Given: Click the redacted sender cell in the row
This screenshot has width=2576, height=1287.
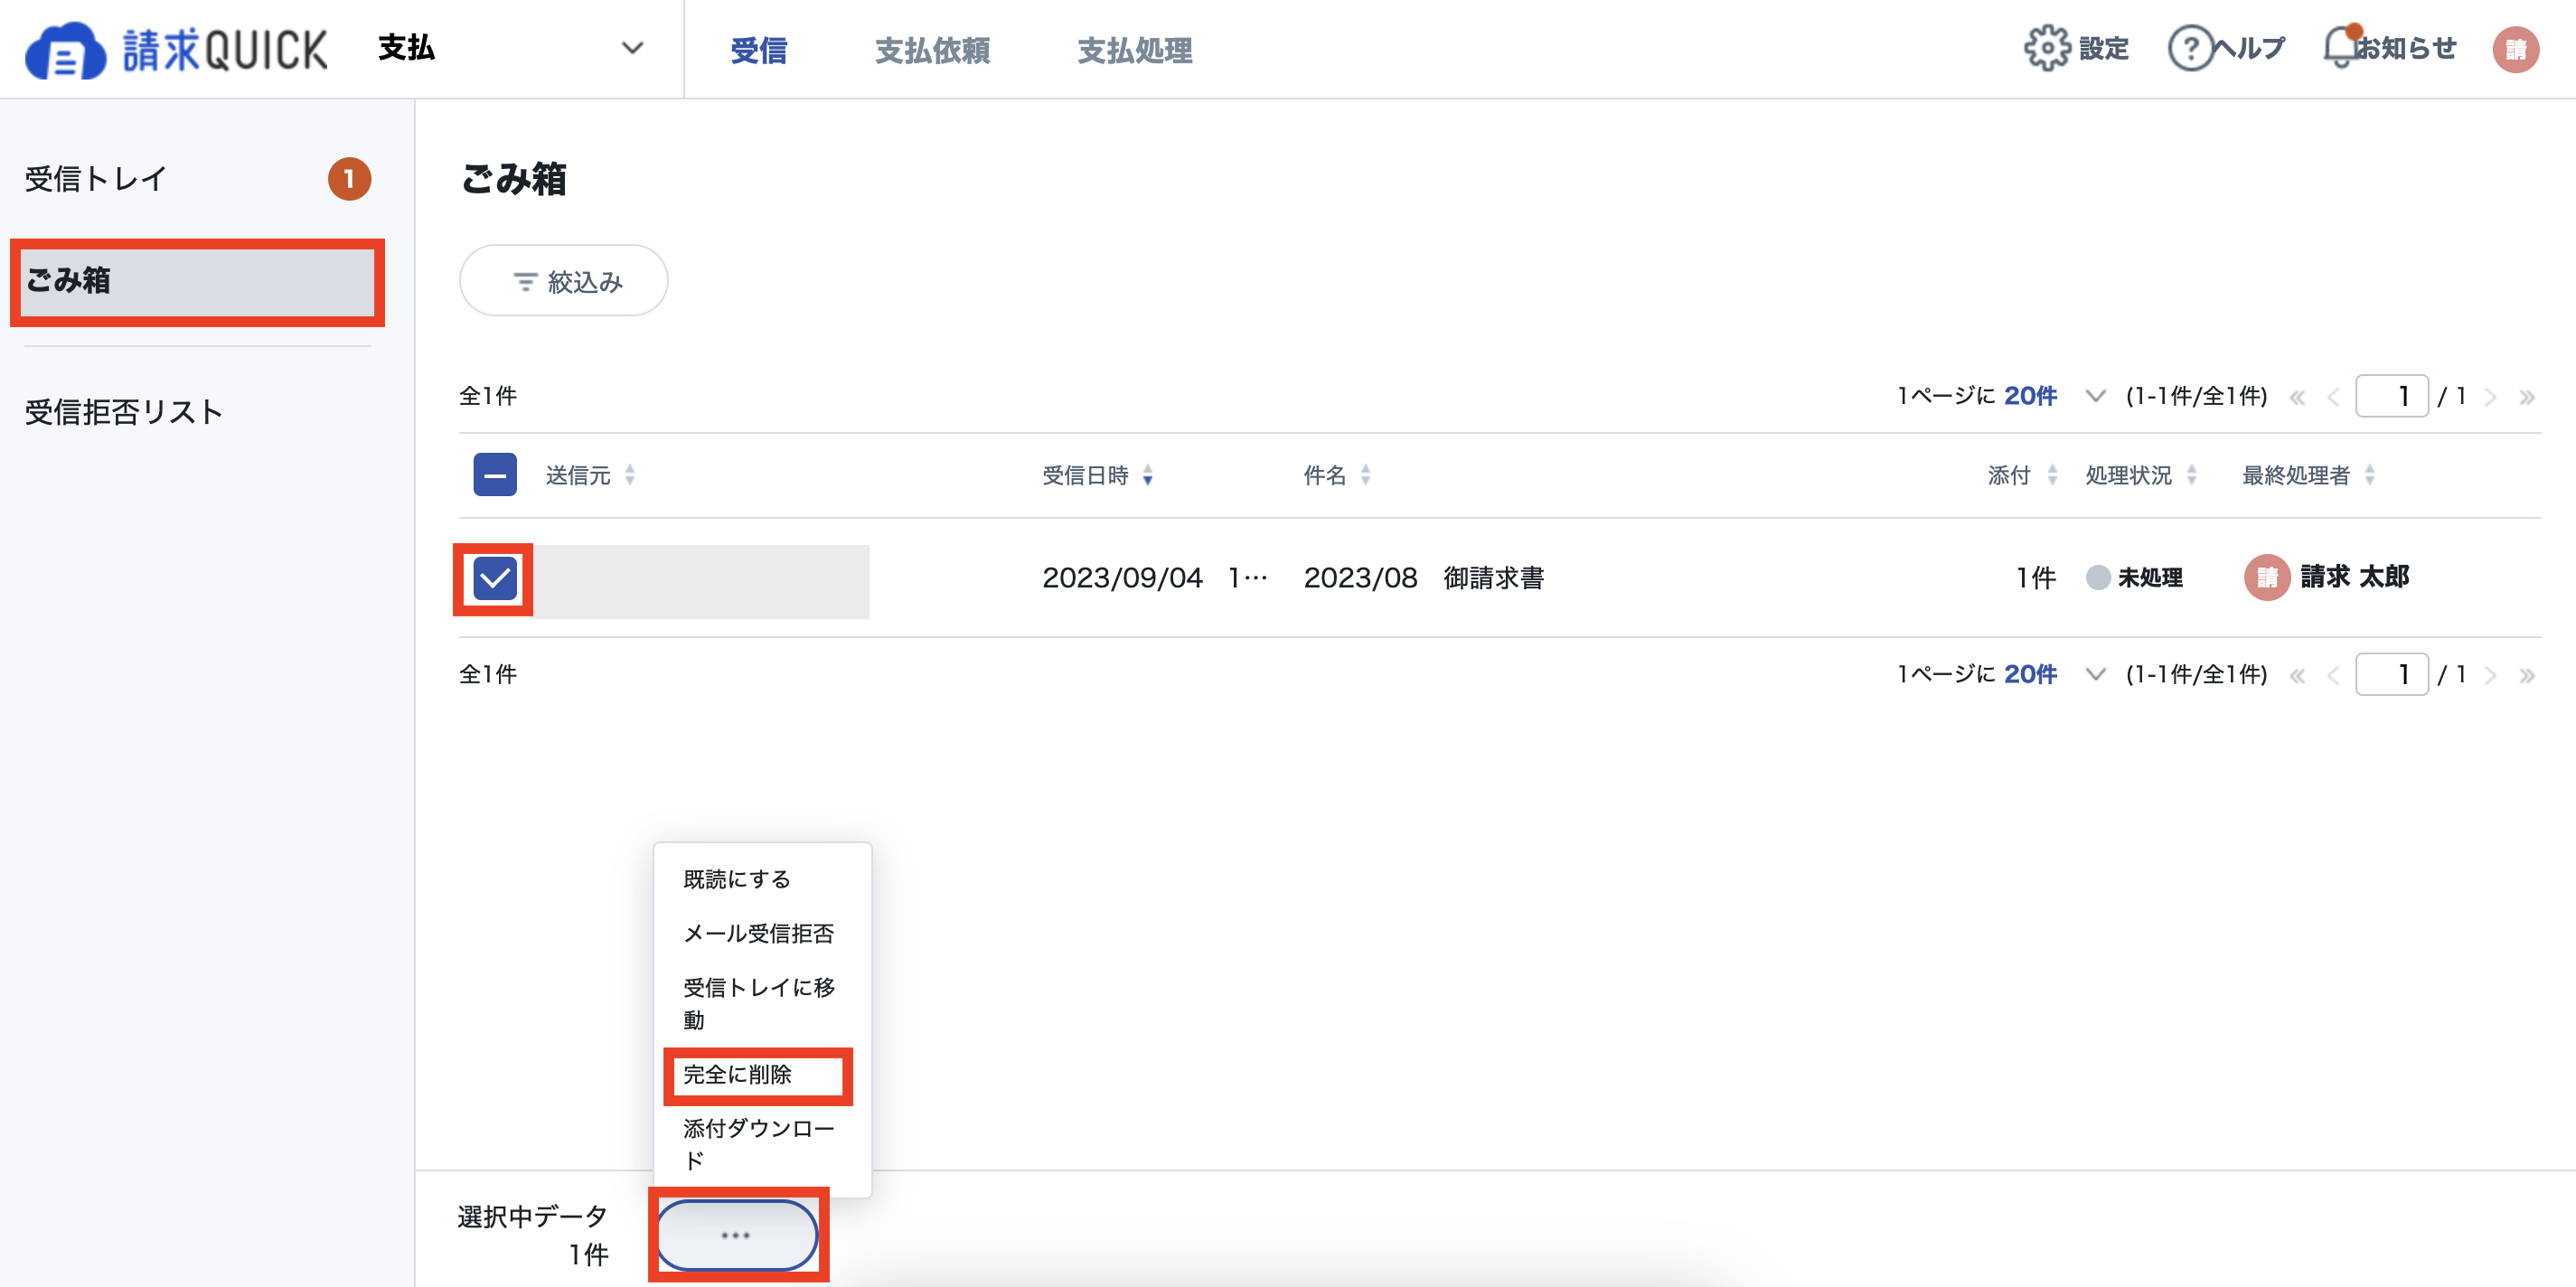Looking at the screenshot, I should click(701, 581).
